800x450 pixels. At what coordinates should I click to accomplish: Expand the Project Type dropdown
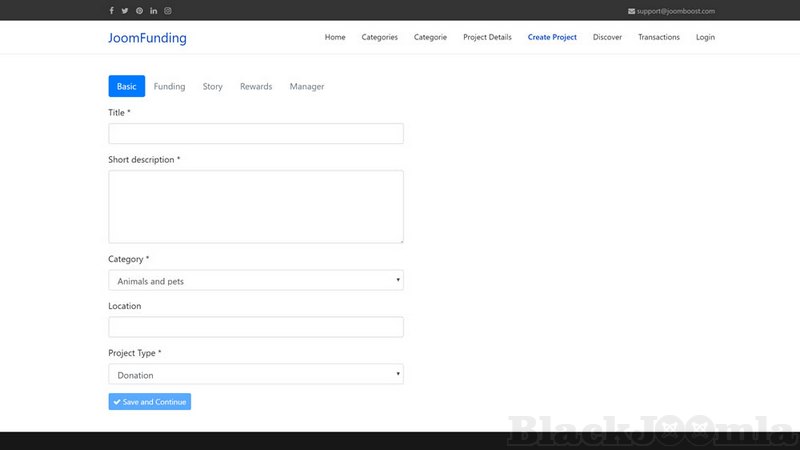click(x=255, y=375)
